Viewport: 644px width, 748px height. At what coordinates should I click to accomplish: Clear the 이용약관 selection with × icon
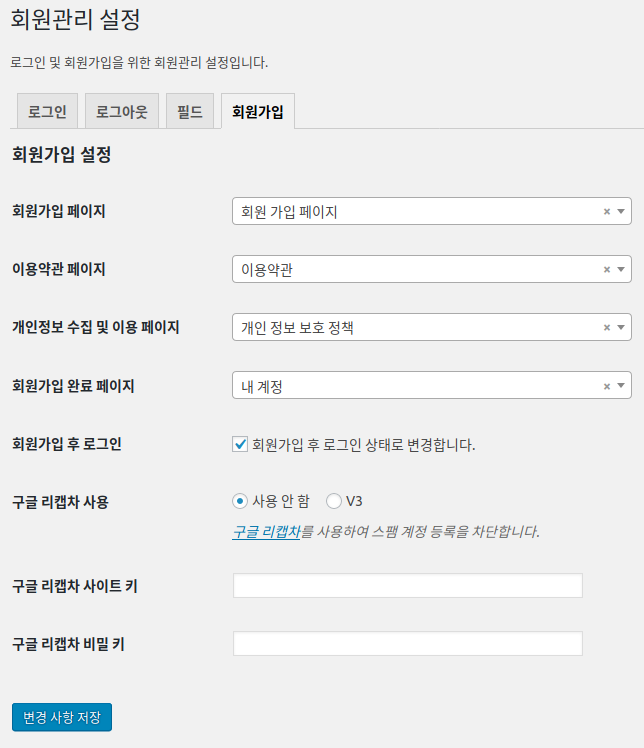(607, 270)
